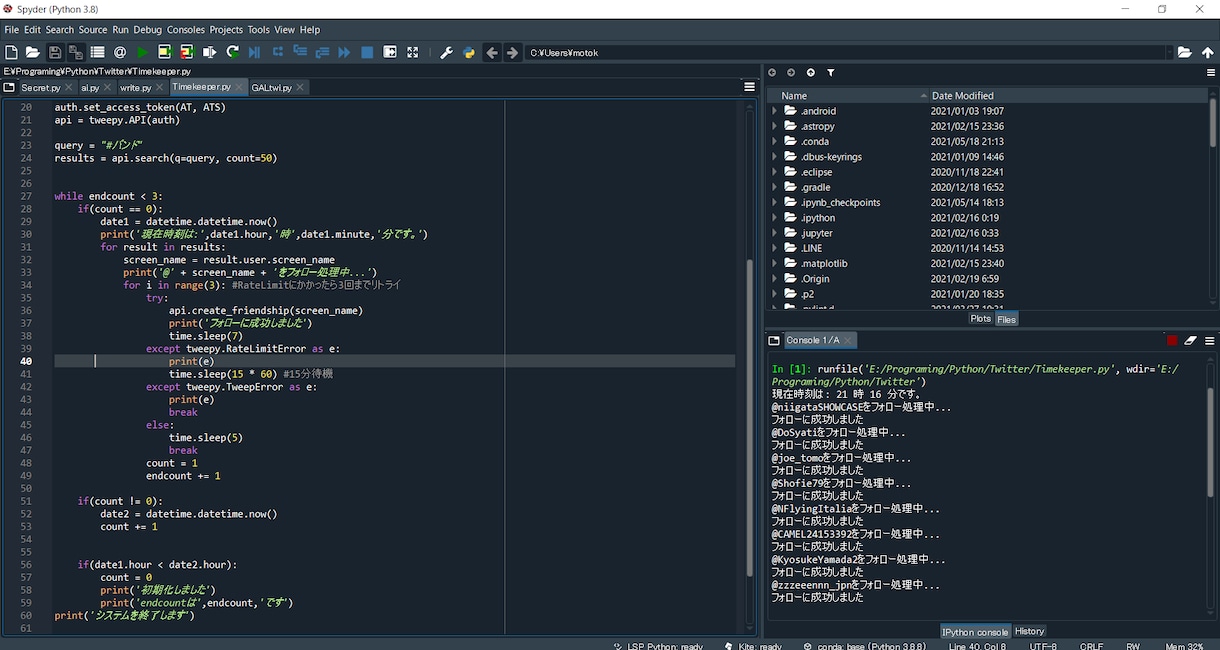The height and width of the screenshot is (650, 1220).
Task: Open the IPython console options menu
Action: coord(1210,340)
